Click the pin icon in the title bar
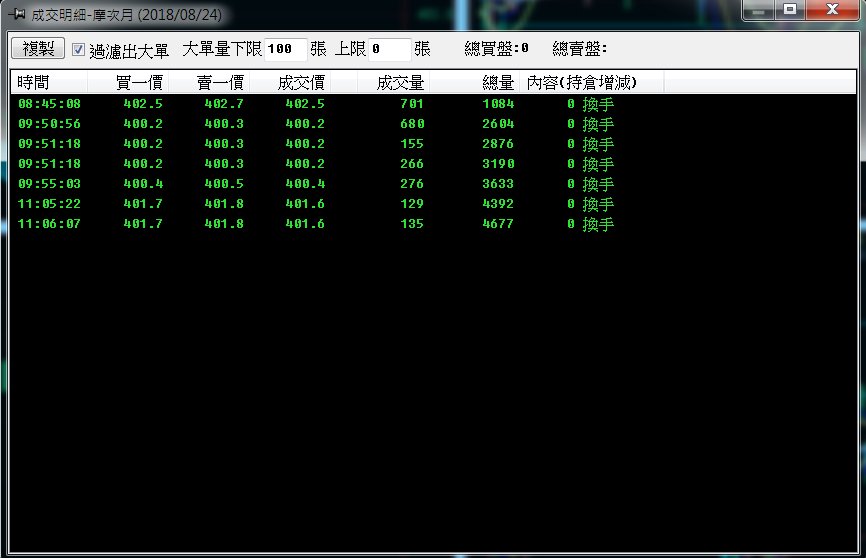This screenshot has width=866, height=558. tap(17, 14)
